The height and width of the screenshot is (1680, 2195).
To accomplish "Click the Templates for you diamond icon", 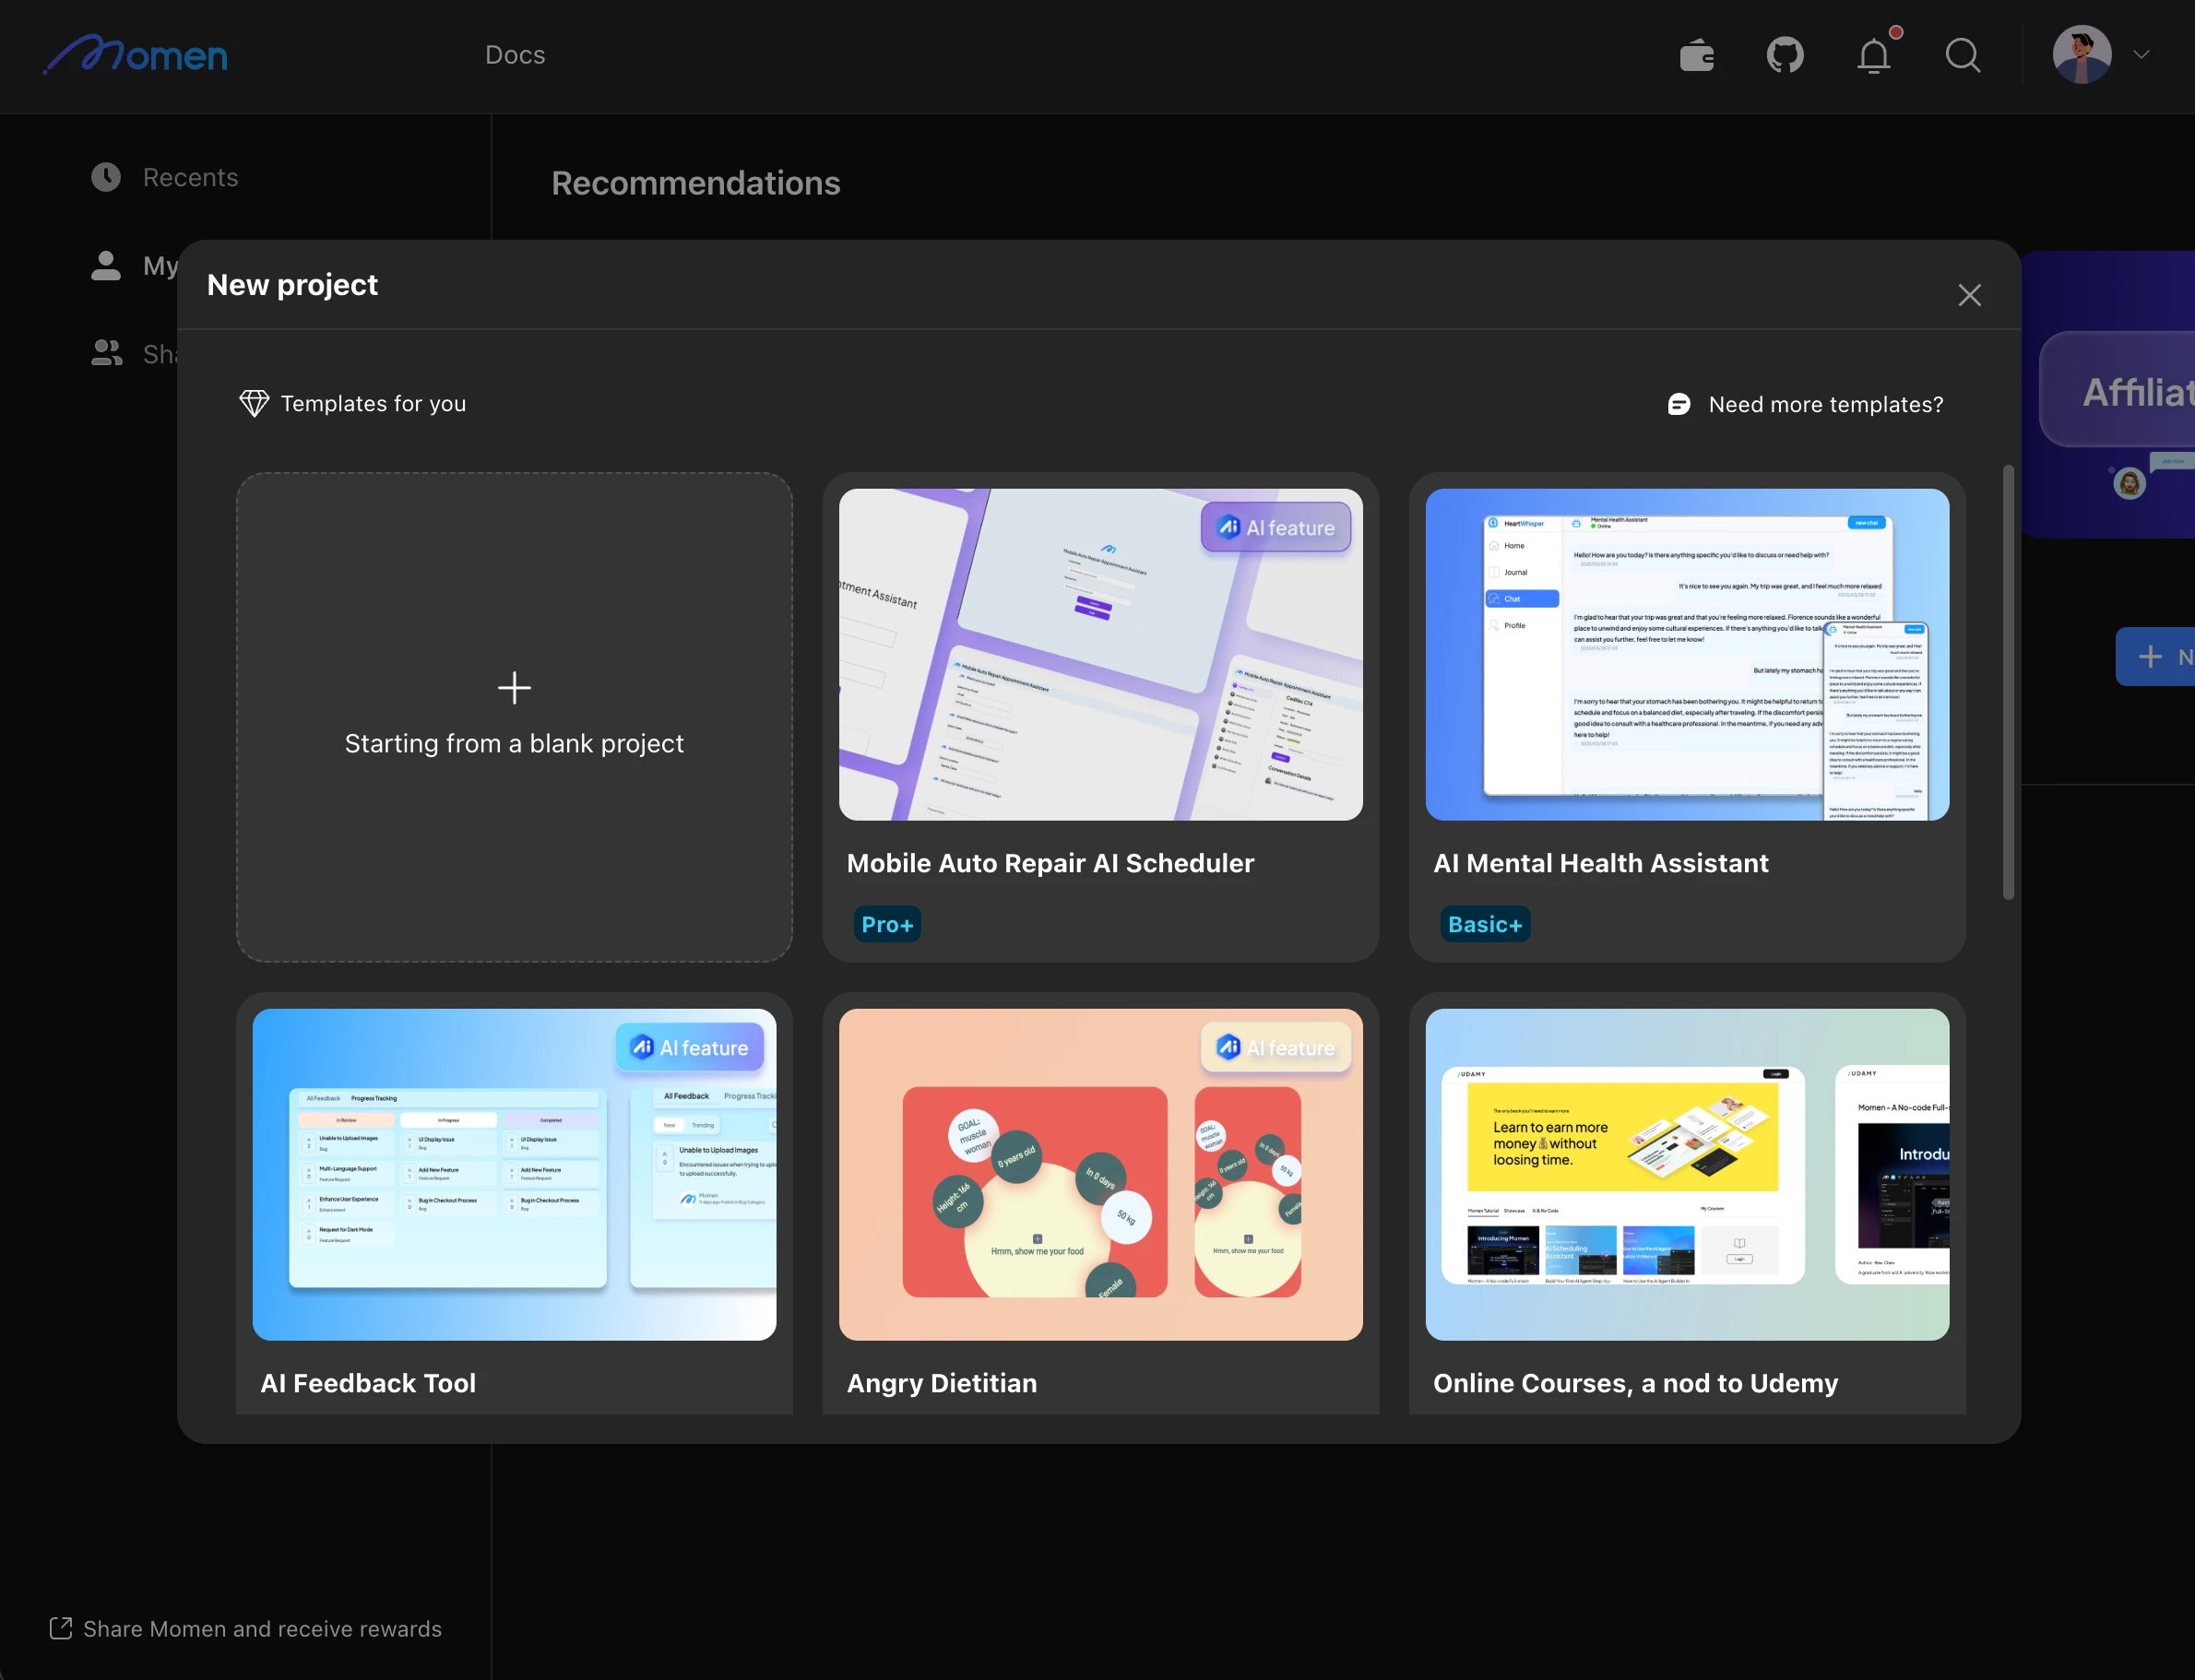I will (254, 404).
